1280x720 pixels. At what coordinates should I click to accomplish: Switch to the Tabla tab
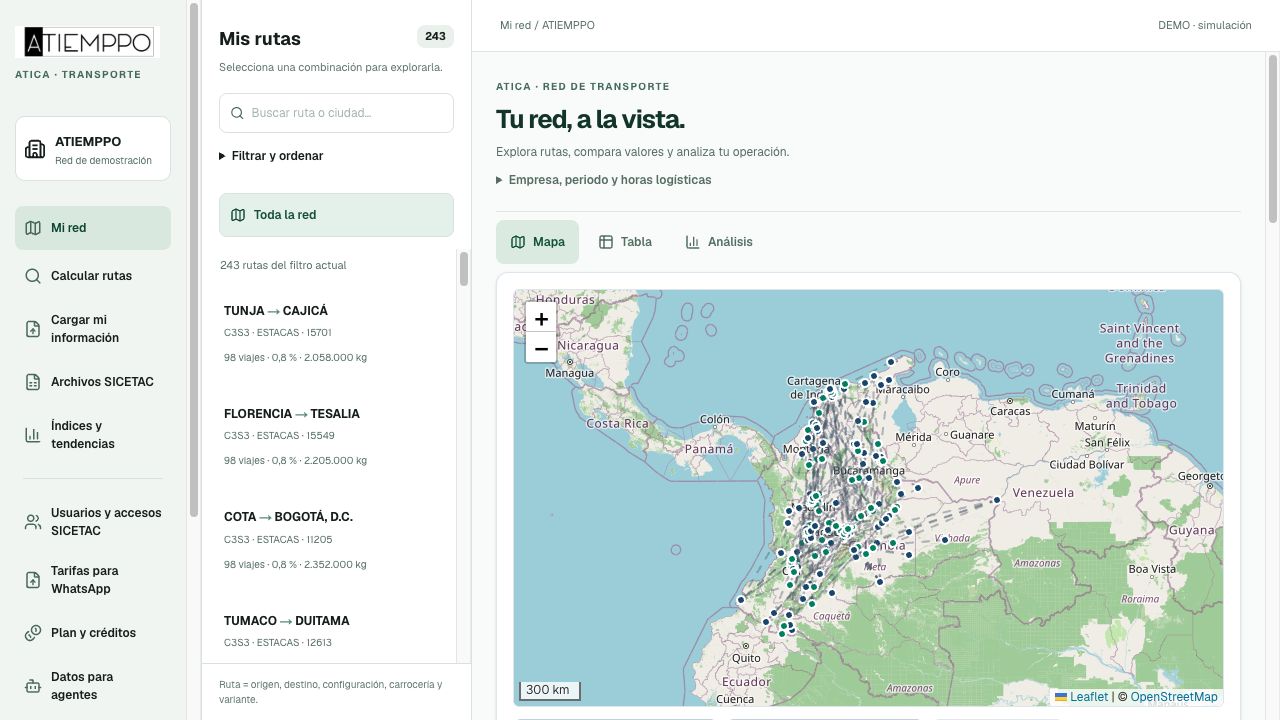click(625, 242)
